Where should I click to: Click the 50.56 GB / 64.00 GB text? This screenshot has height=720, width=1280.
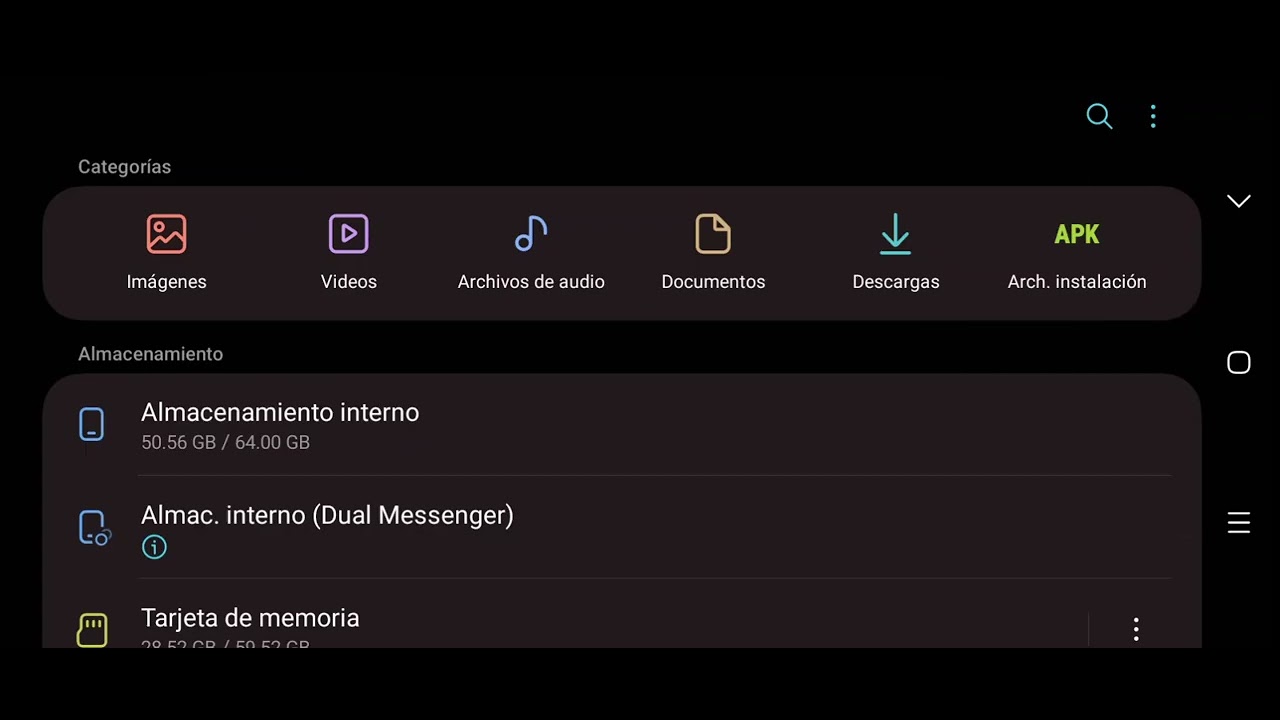(x=225, y=442)
